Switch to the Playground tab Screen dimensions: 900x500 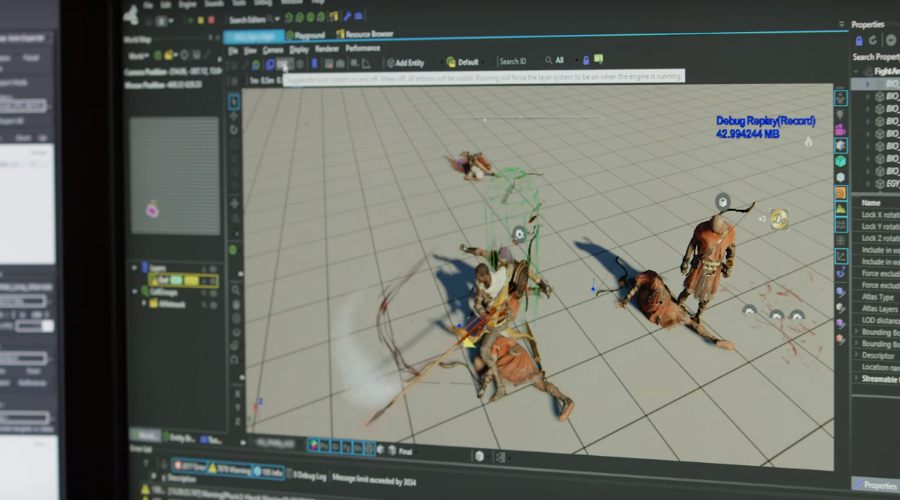point(306,36)
